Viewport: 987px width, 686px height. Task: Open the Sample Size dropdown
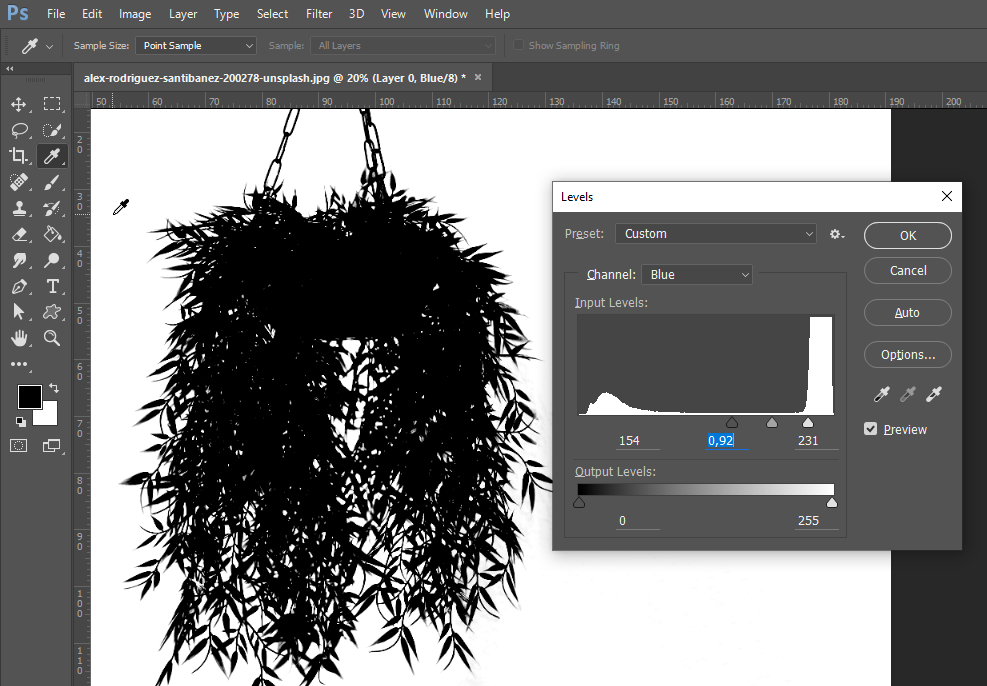(197, 46)
